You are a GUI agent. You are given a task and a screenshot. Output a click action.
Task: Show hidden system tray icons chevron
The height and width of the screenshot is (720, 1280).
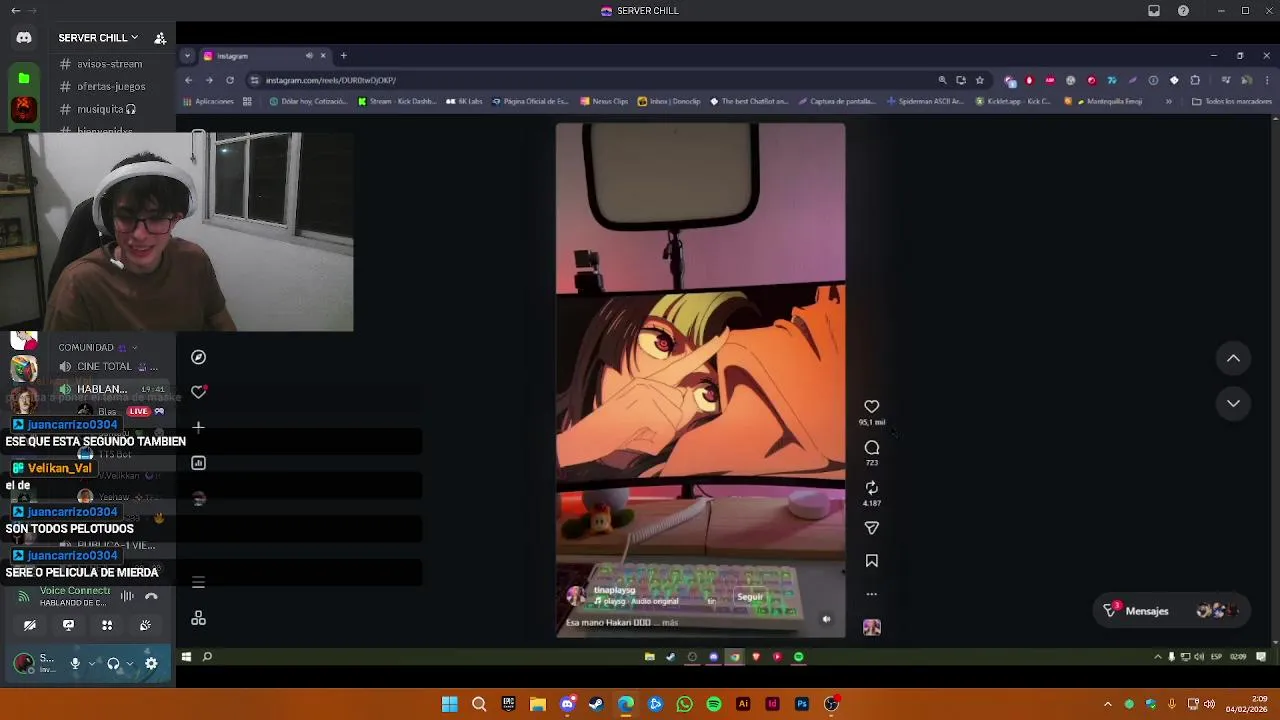[1107, 704]
